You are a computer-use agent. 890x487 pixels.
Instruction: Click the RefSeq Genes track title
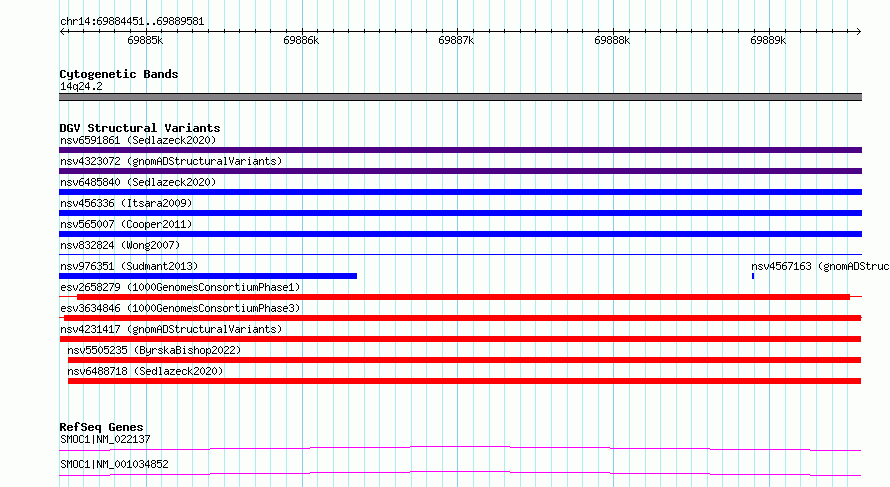(x=101, y=427)
